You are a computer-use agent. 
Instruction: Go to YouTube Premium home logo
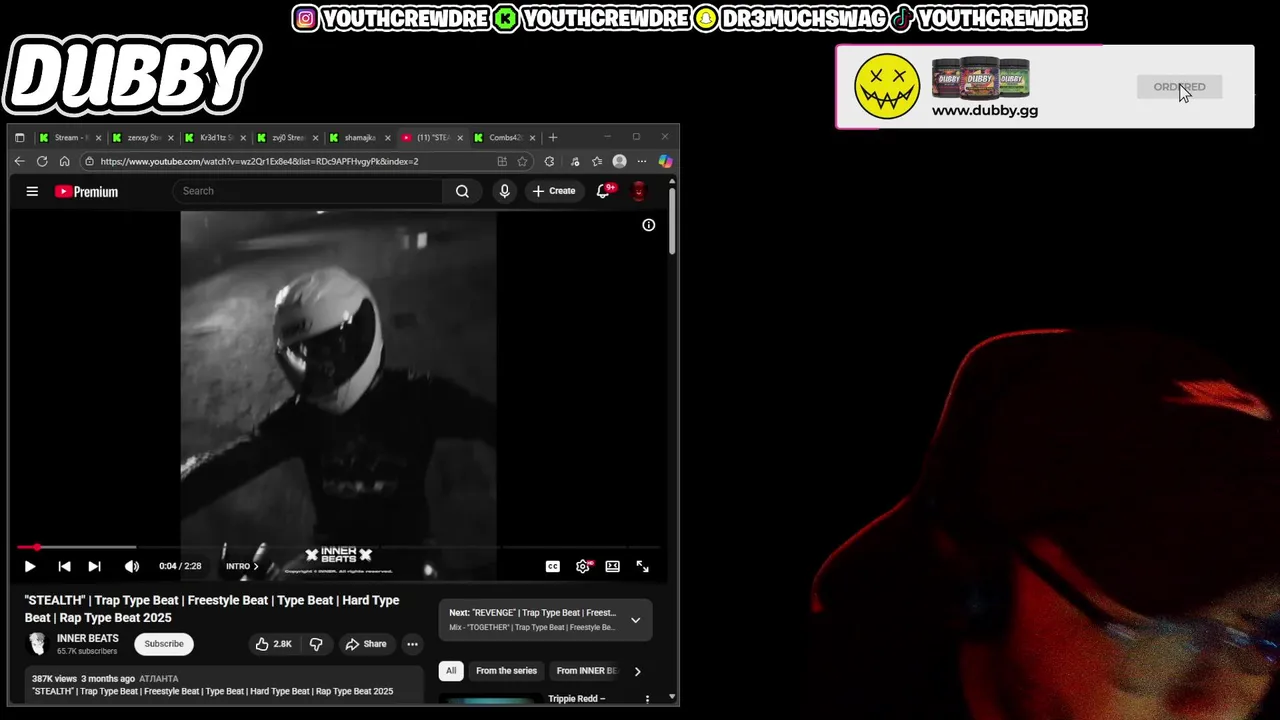[x=87, y=192]
